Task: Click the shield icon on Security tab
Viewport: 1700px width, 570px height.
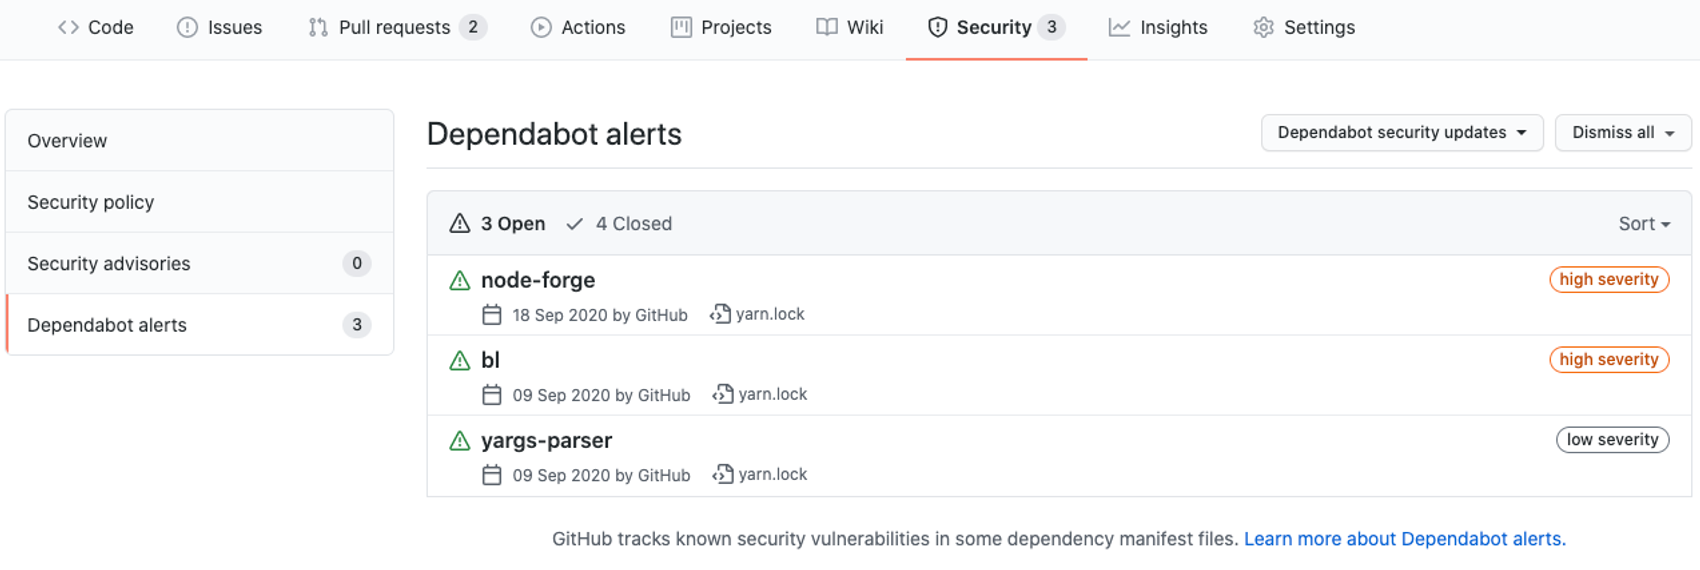Action: point(937,28)
